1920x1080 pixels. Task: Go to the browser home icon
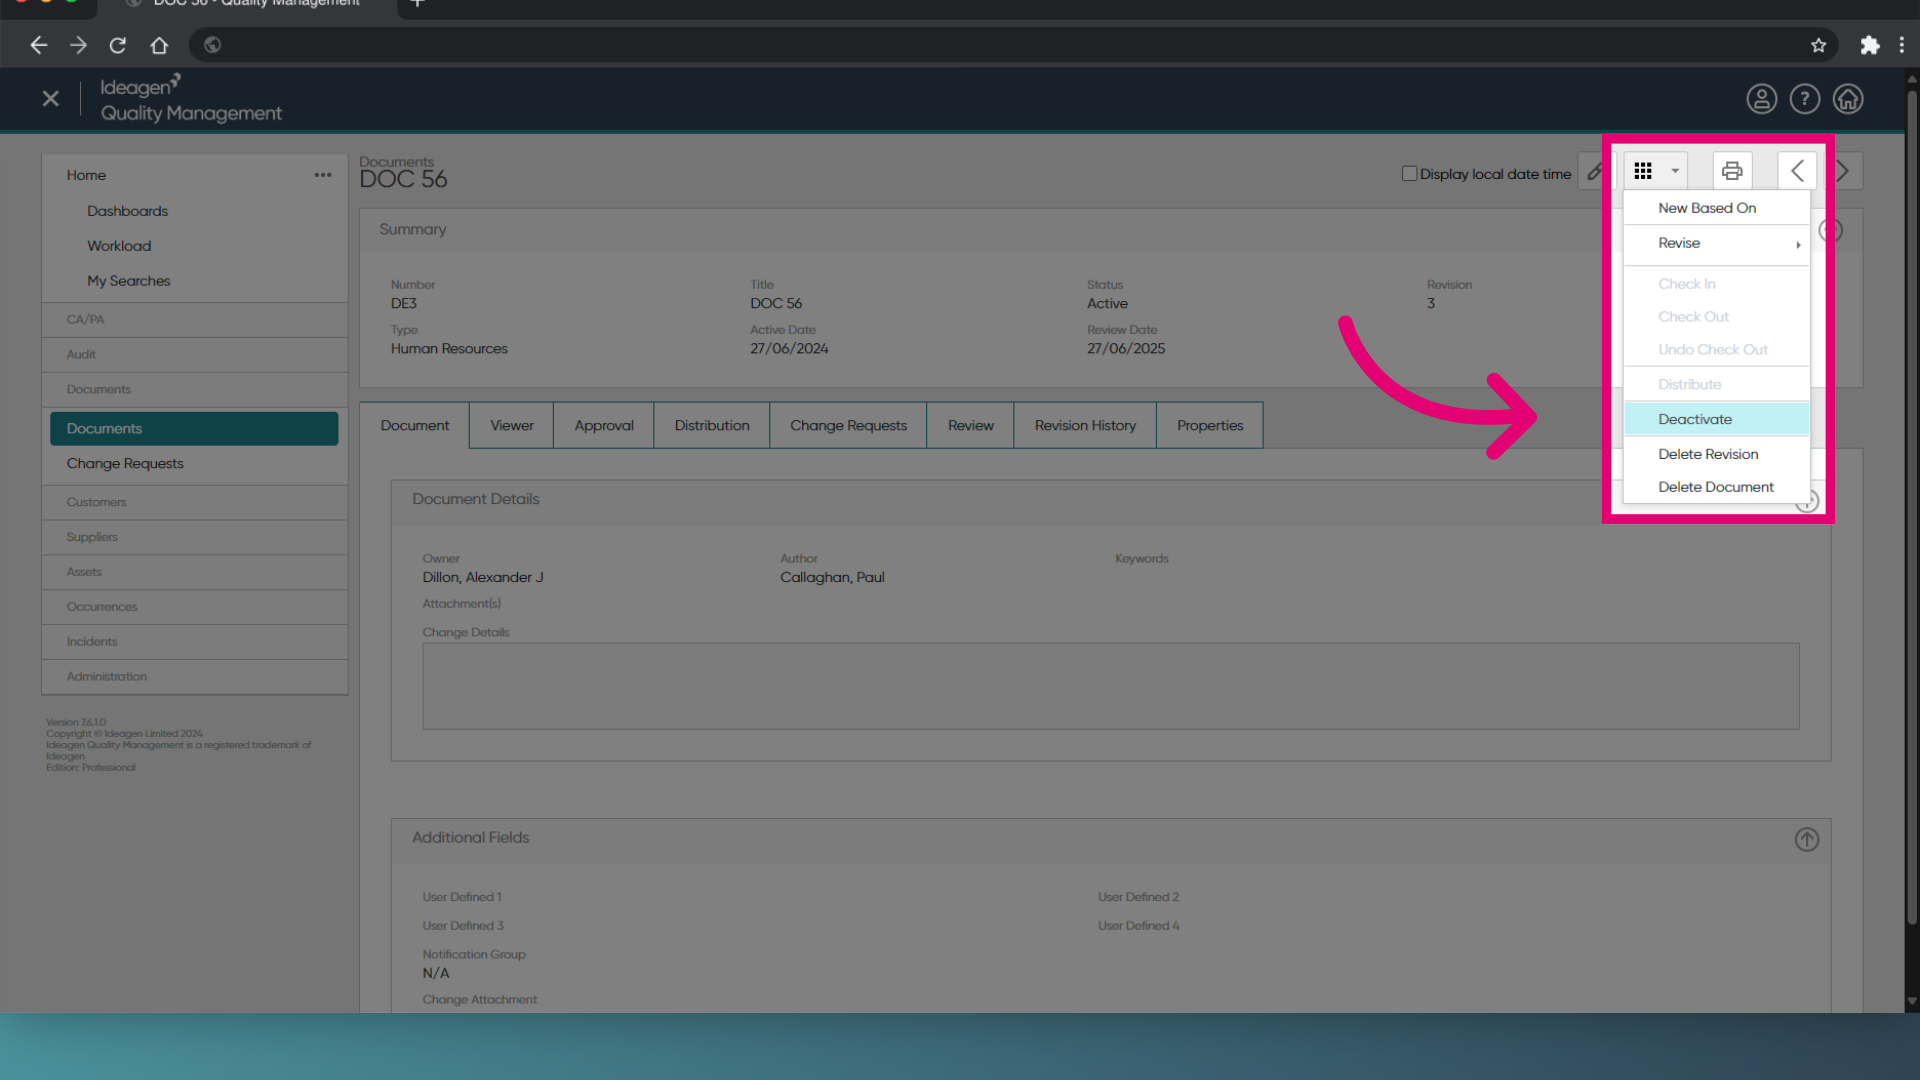point(159,45)
